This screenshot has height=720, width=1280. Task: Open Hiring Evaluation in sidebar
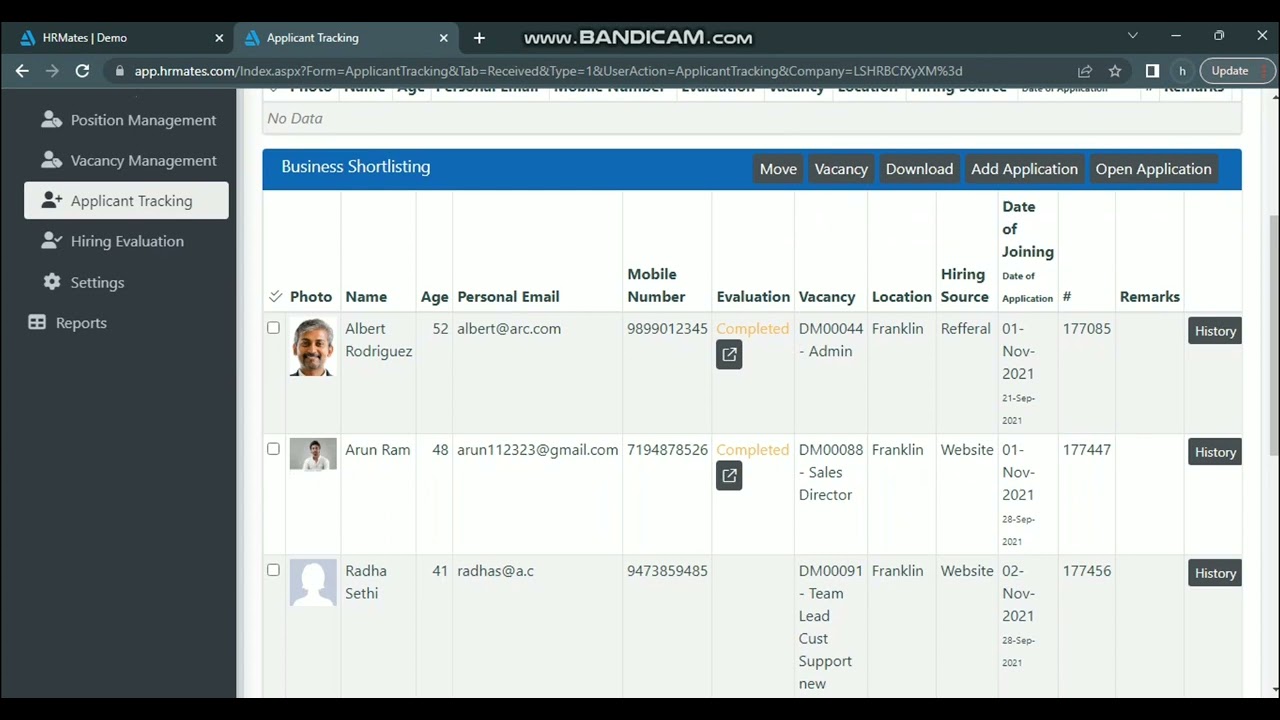pyautogui.click(x=127, y=241)
